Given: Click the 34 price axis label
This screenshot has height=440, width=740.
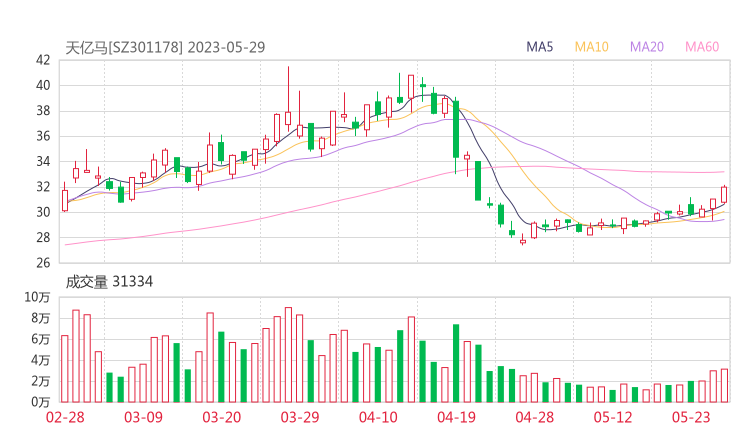Looking at the screenshot, I should pos(43,161).
